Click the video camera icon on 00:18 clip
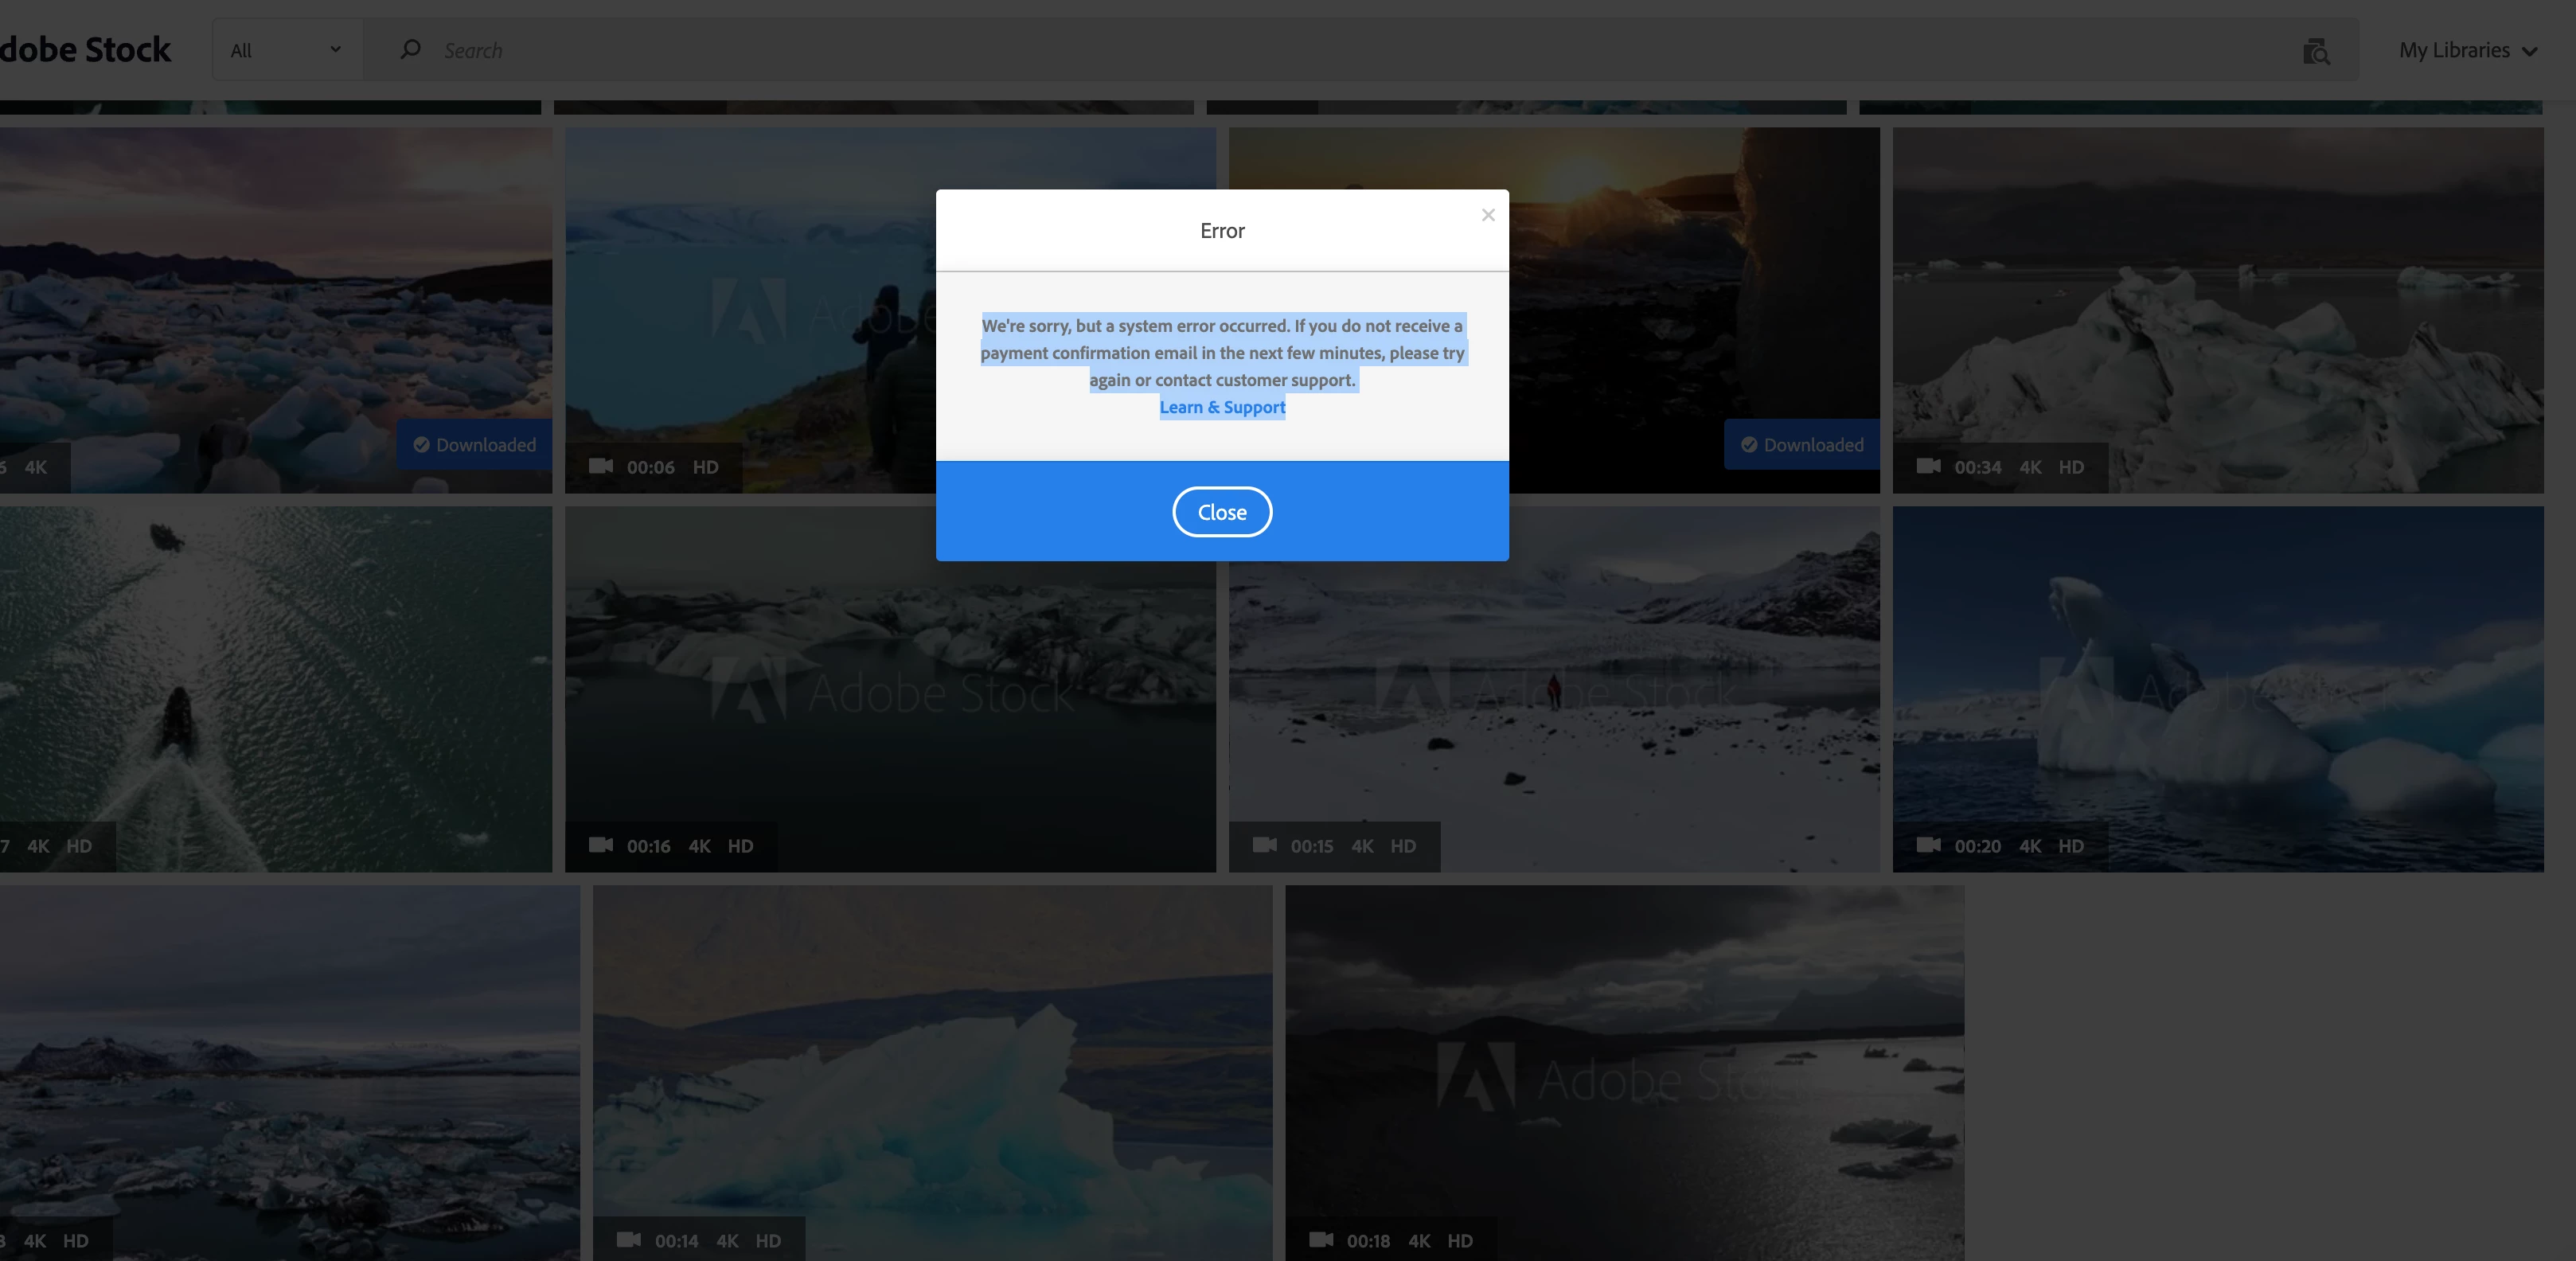 (x=1321, y=1240)
